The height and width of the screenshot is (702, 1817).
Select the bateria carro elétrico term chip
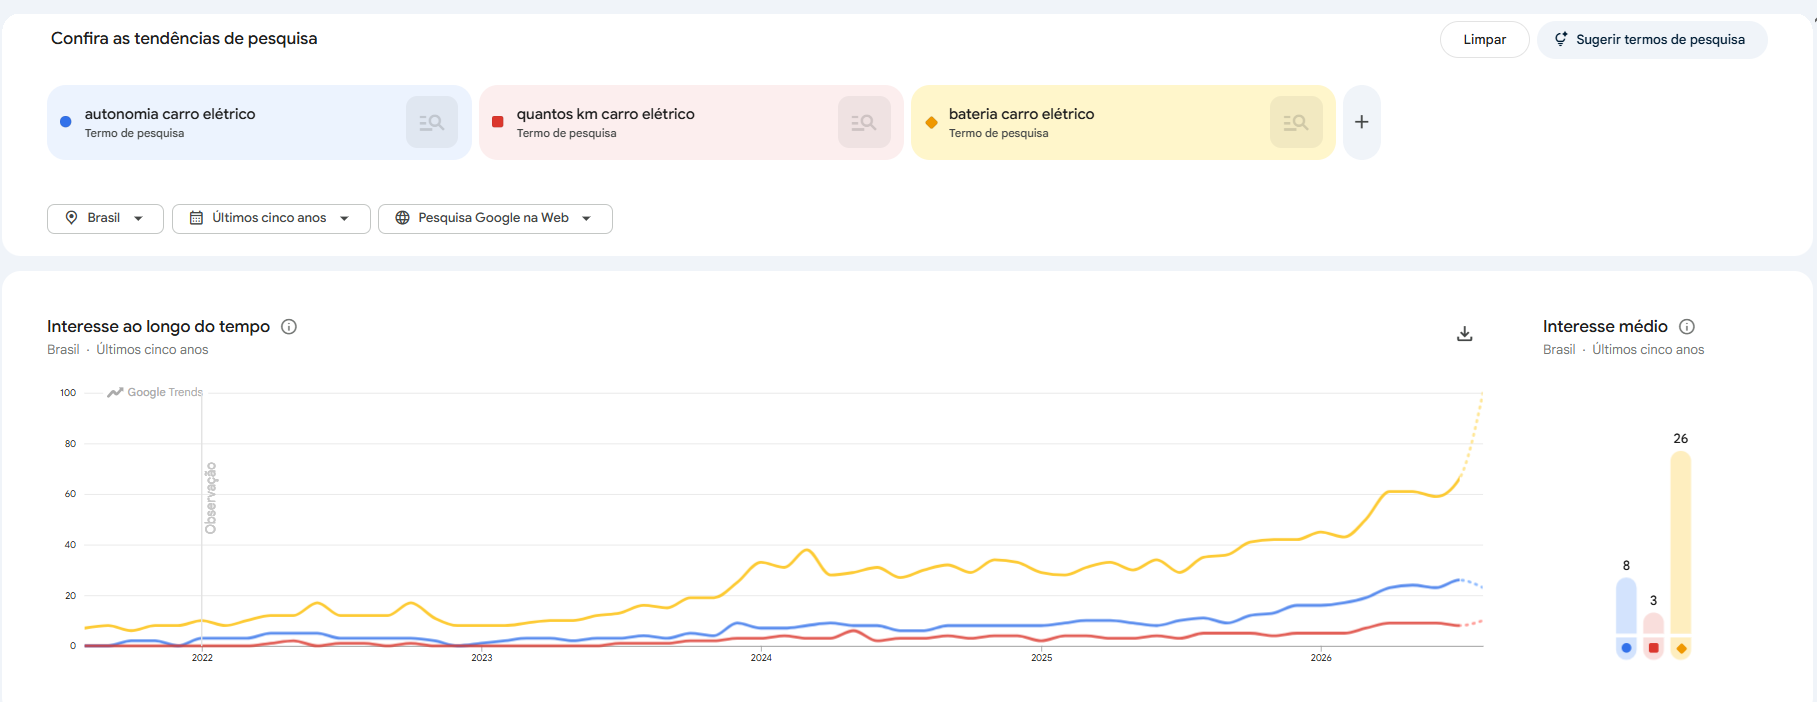pyautogui.click(x=1123, y=122)
